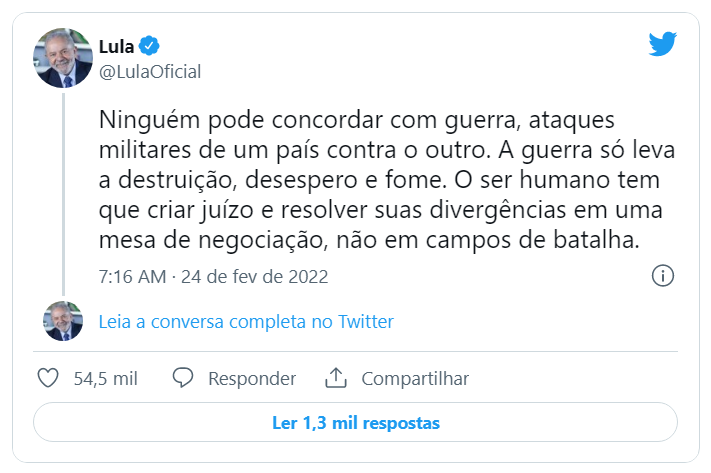Click the horizontal divider above the like count
This screenshot has width=711, height=473.
[x=356, y=351]
